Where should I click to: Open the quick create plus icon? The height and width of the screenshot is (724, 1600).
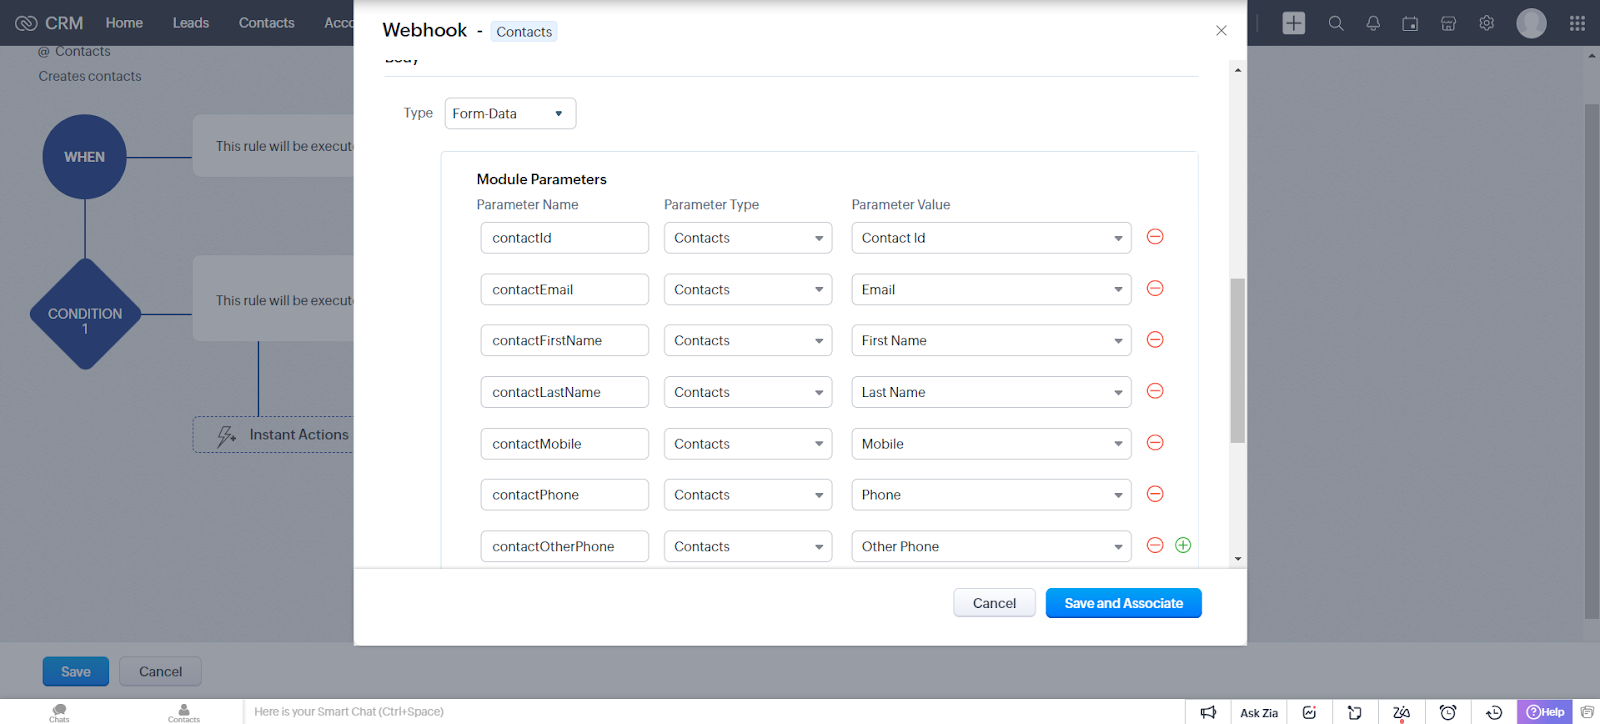1294,23
